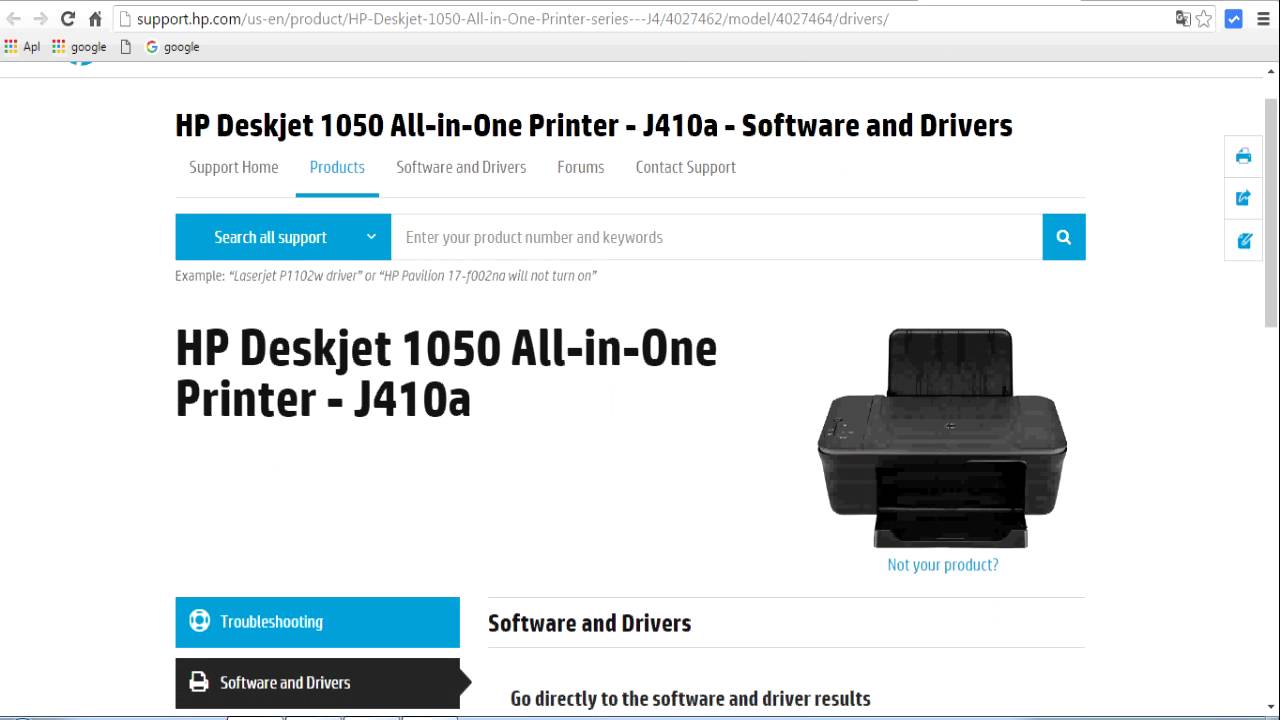Click the browser address bar URL
Viewport: 1280px width, 720px height.
pyautogui.click(x=512, y=19)
